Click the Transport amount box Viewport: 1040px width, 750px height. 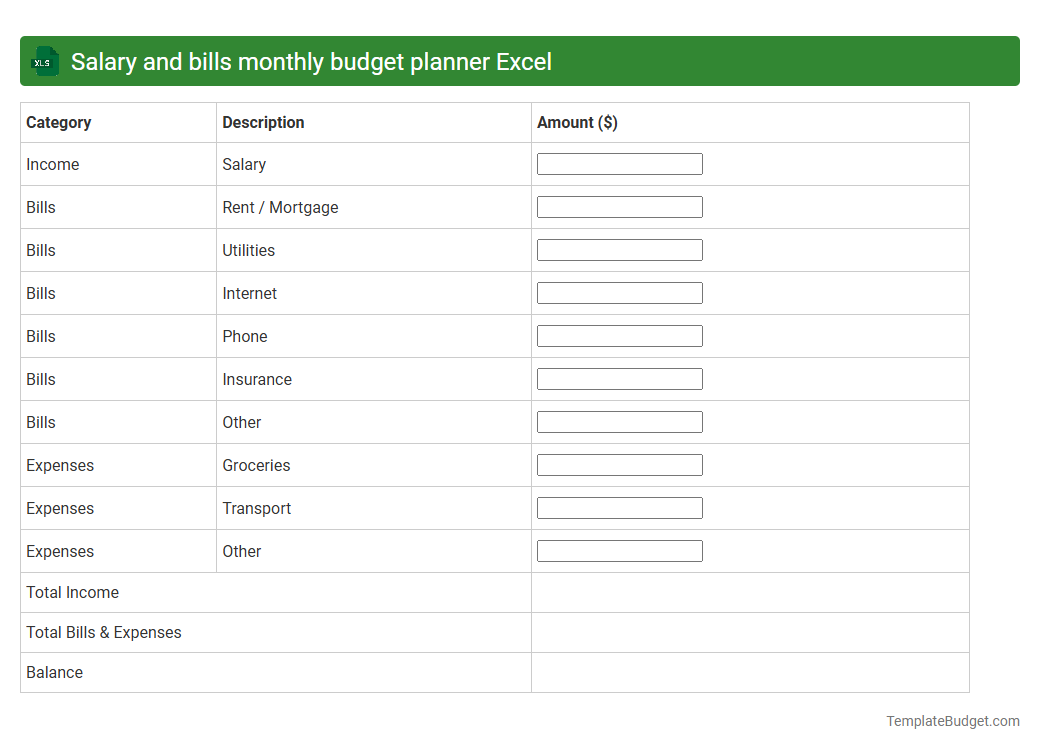(619, 507)
